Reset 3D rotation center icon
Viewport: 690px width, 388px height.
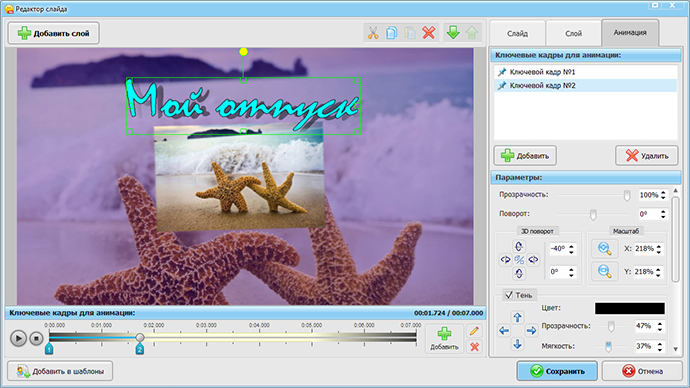pos(519,260)
